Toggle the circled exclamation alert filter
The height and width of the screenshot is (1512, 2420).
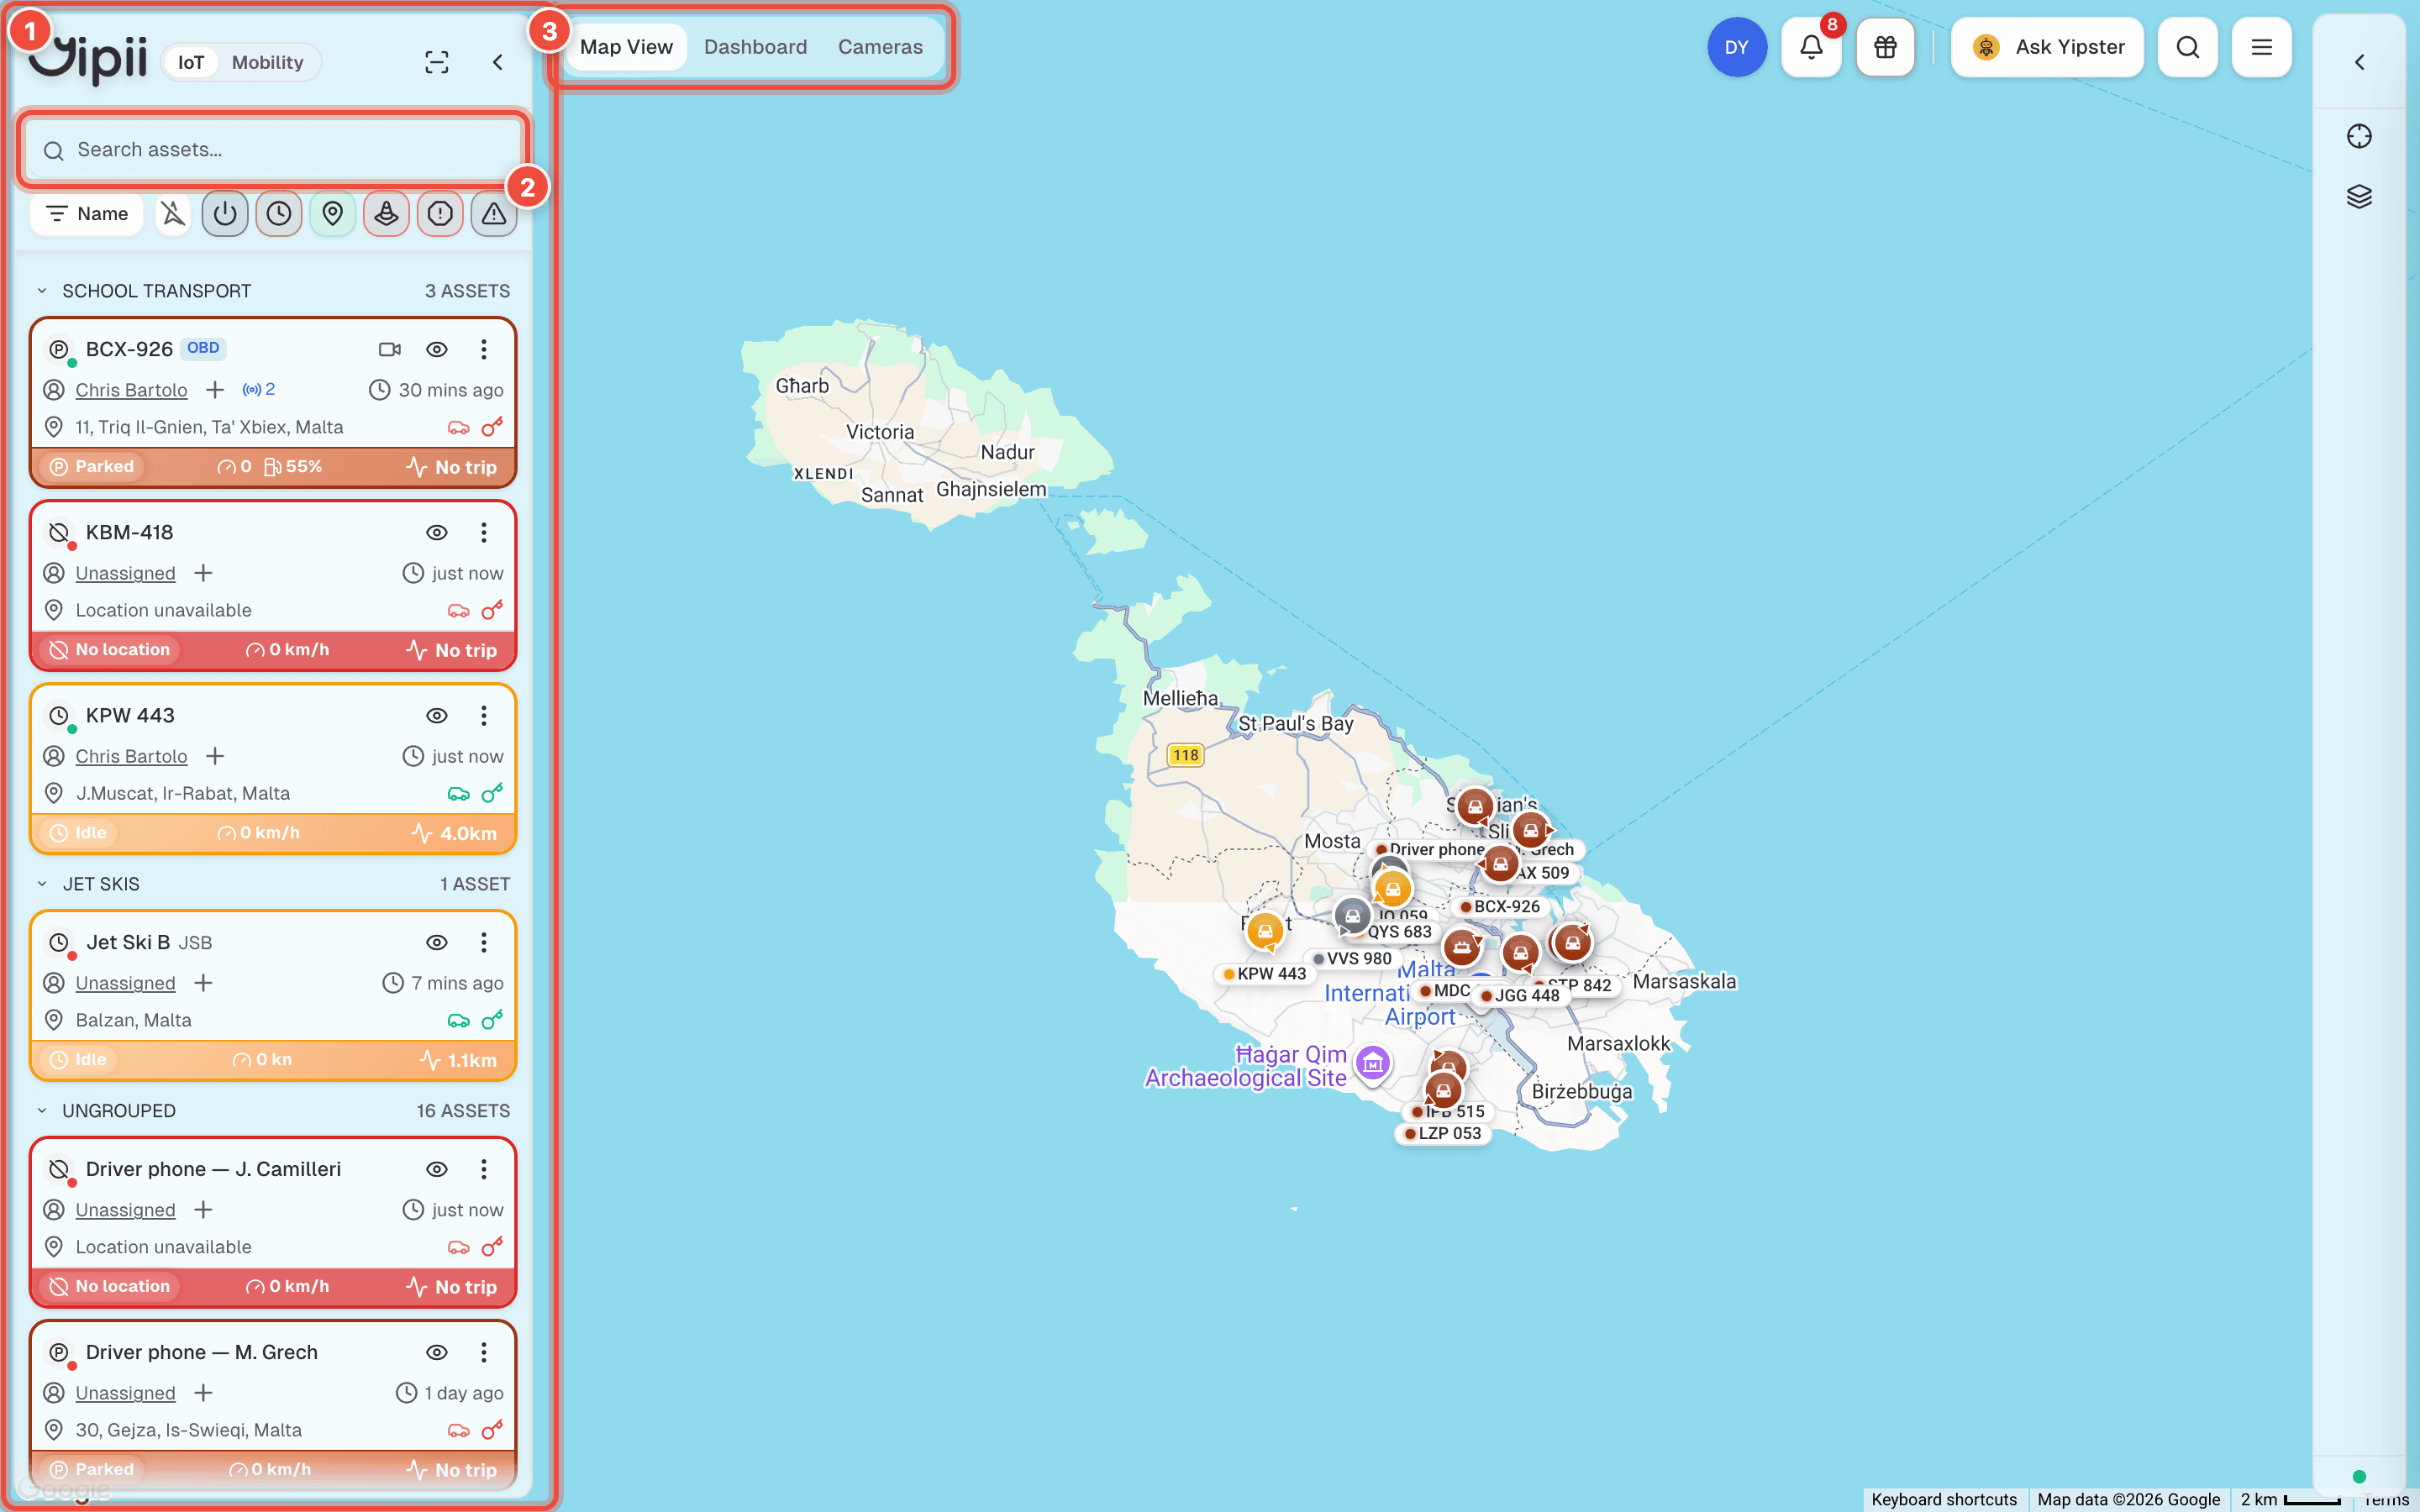click(x=440, y=213)
